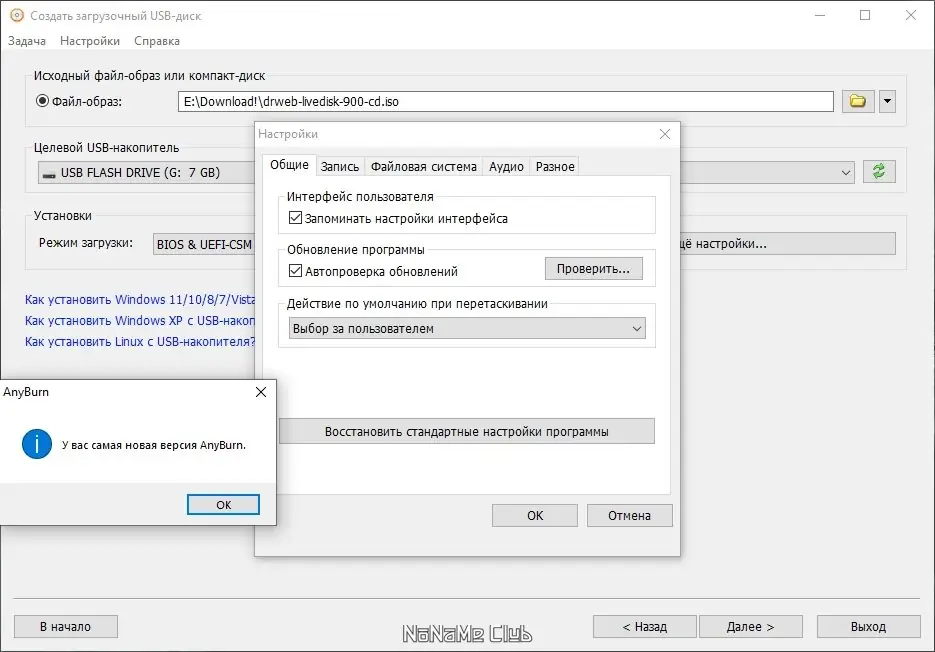Maximize the main AnyBurn window
935x652 pixels.
tap(865, 16)
